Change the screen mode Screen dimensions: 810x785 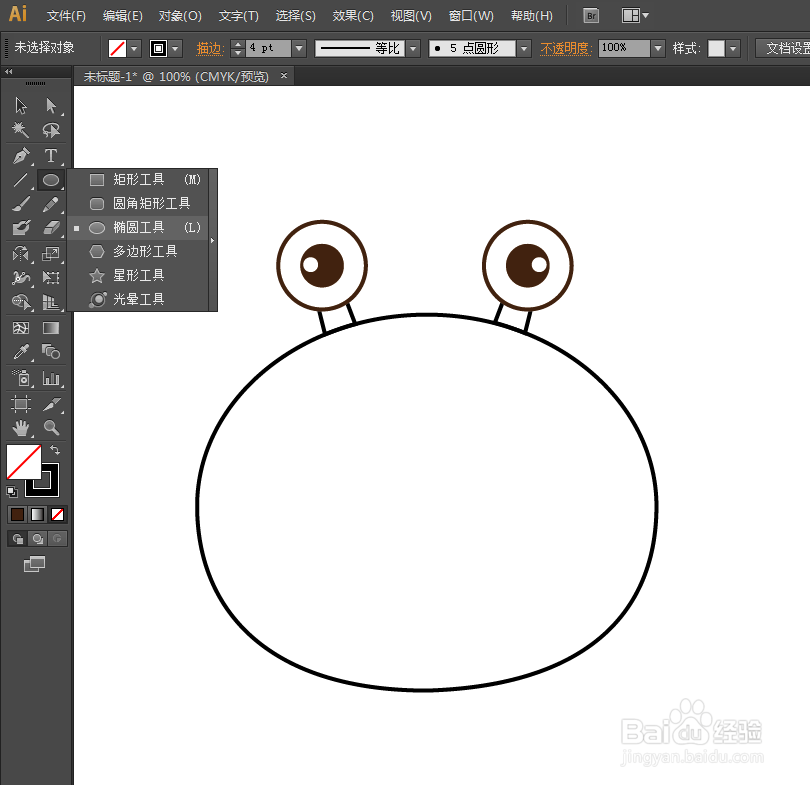click(34, 564)
